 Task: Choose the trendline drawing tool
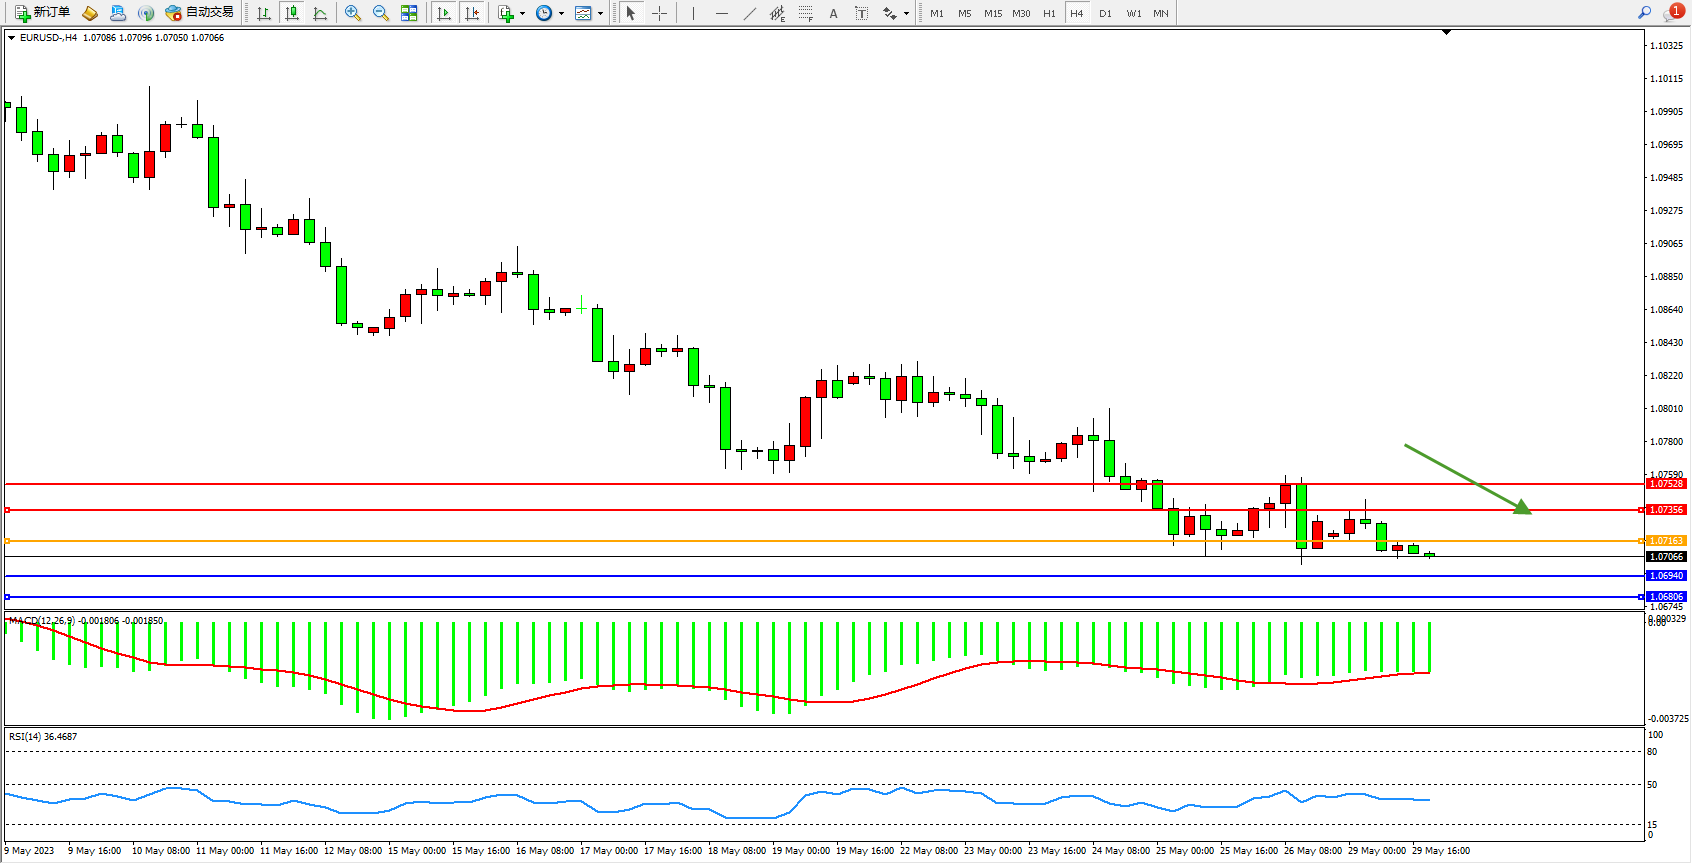749,13
